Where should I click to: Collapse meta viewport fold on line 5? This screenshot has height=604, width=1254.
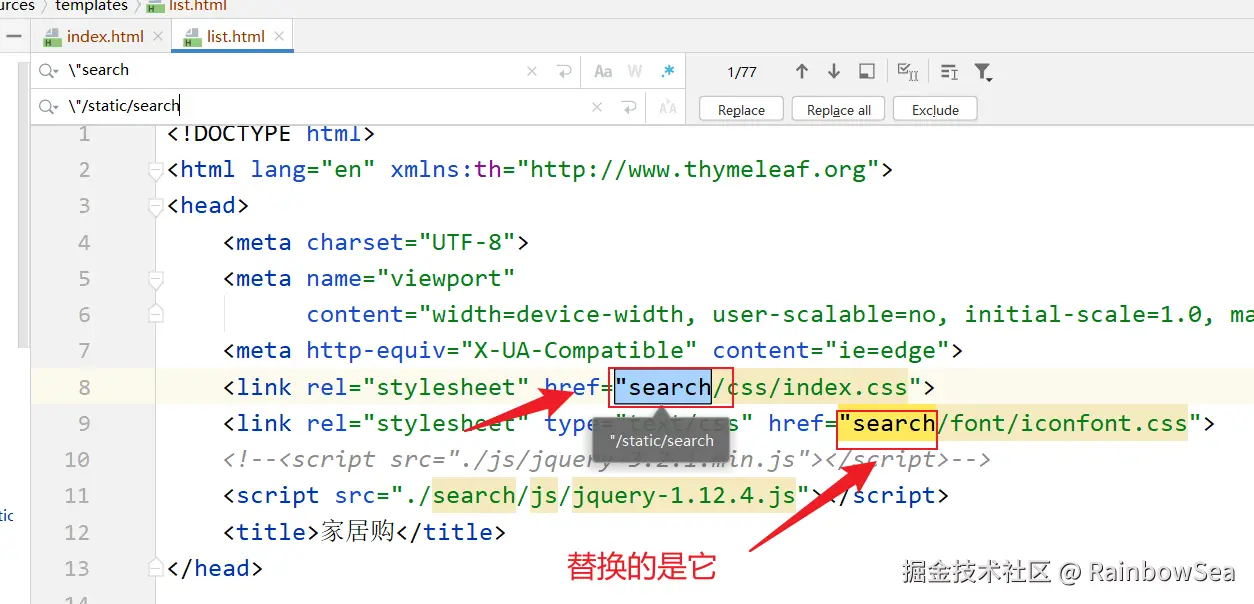click(x=155, y=279)
